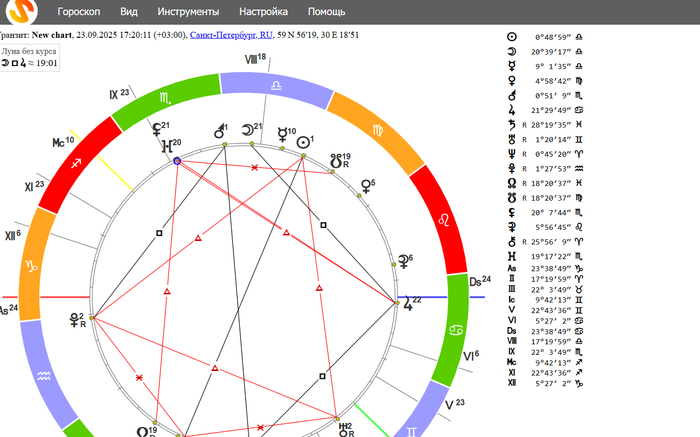Open the Вид menu
Screen dimensions: 700x437
(x=129, y=13)
